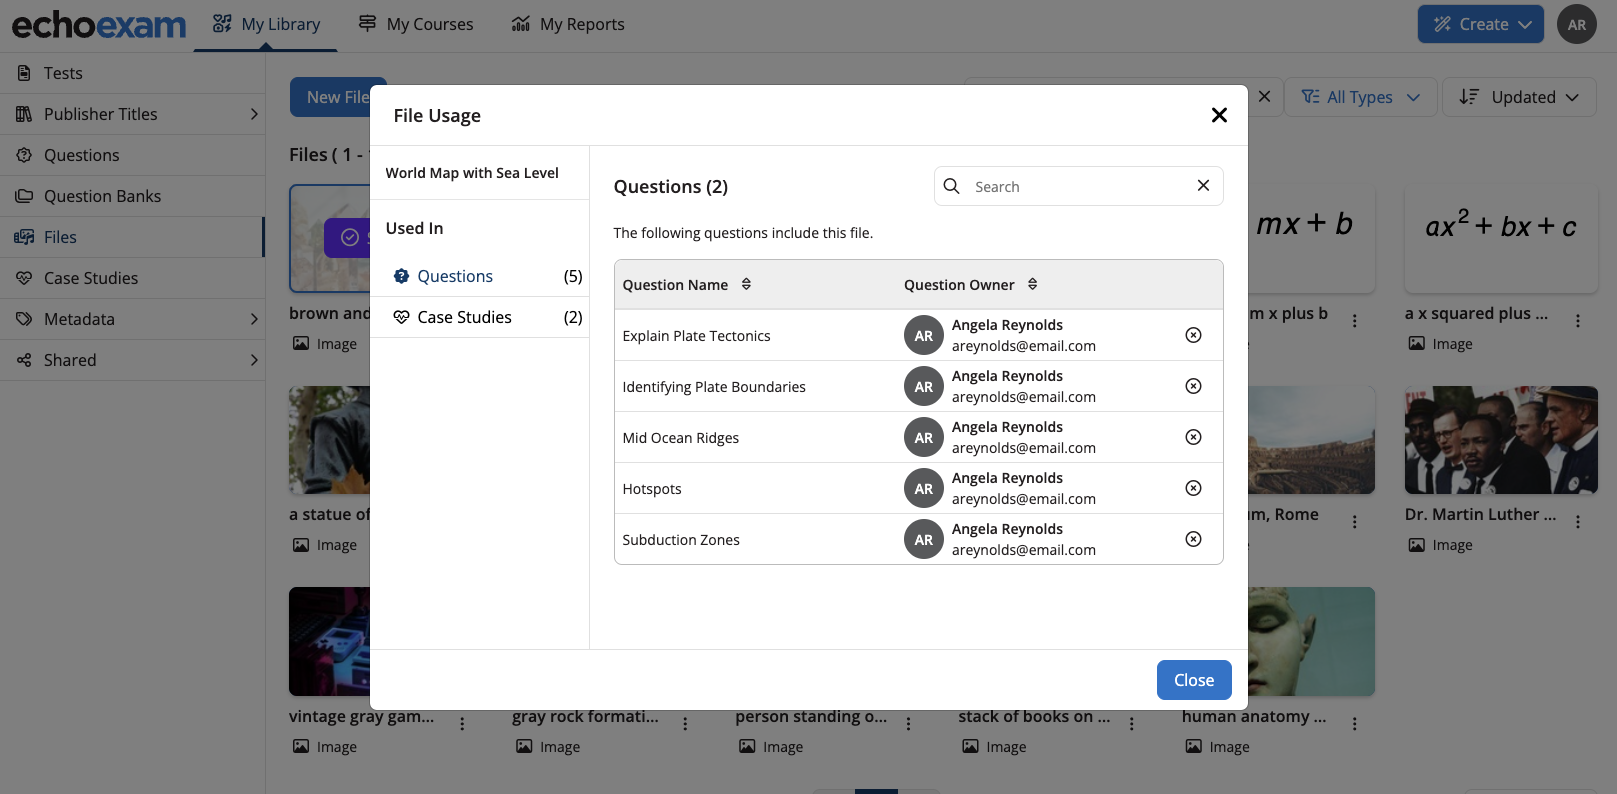Image resolution: width=1617 pixels, height=794 pixels.
Task: Remove file from Identifying Plate Boundaries question
Action: pos(1193,386)
